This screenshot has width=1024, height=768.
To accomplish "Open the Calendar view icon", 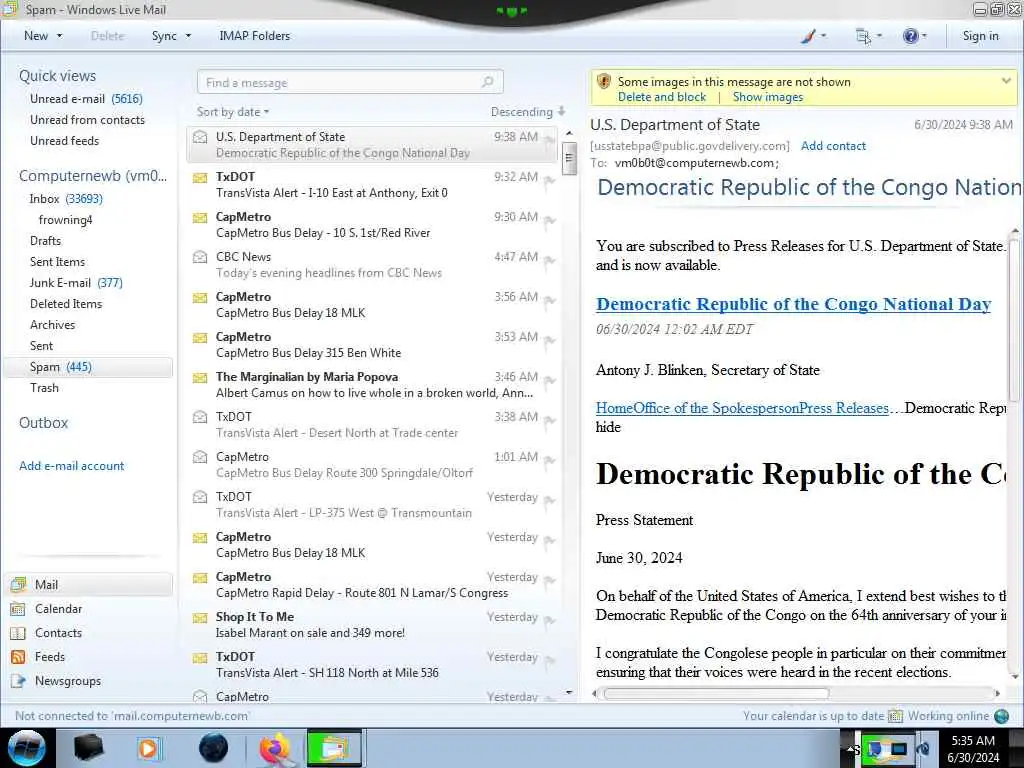I will 18,609.
